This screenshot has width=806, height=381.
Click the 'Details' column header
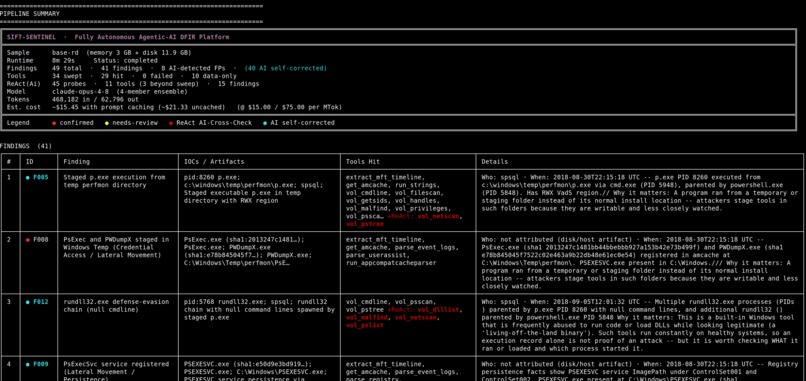[x=494, y=161]
